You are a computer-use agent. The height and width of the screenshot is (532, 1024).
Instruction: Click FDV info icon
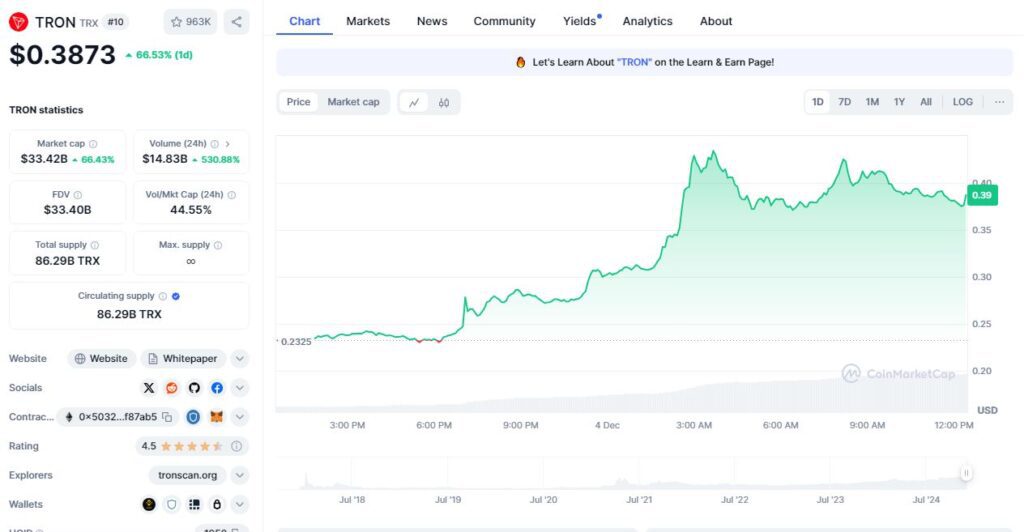pos(78,195)
